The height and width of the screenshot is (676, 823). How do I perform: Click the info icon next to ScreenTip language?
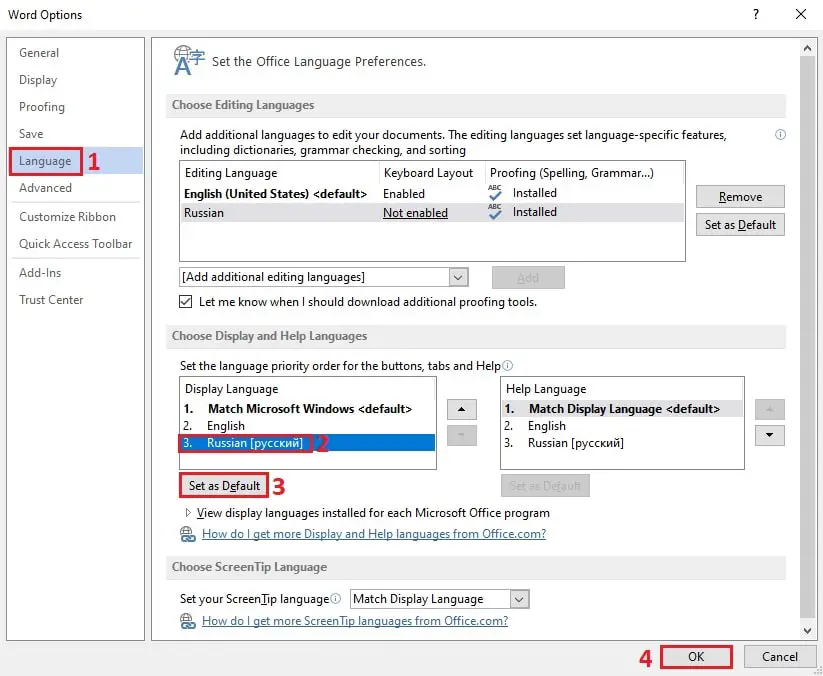point(336,599)
